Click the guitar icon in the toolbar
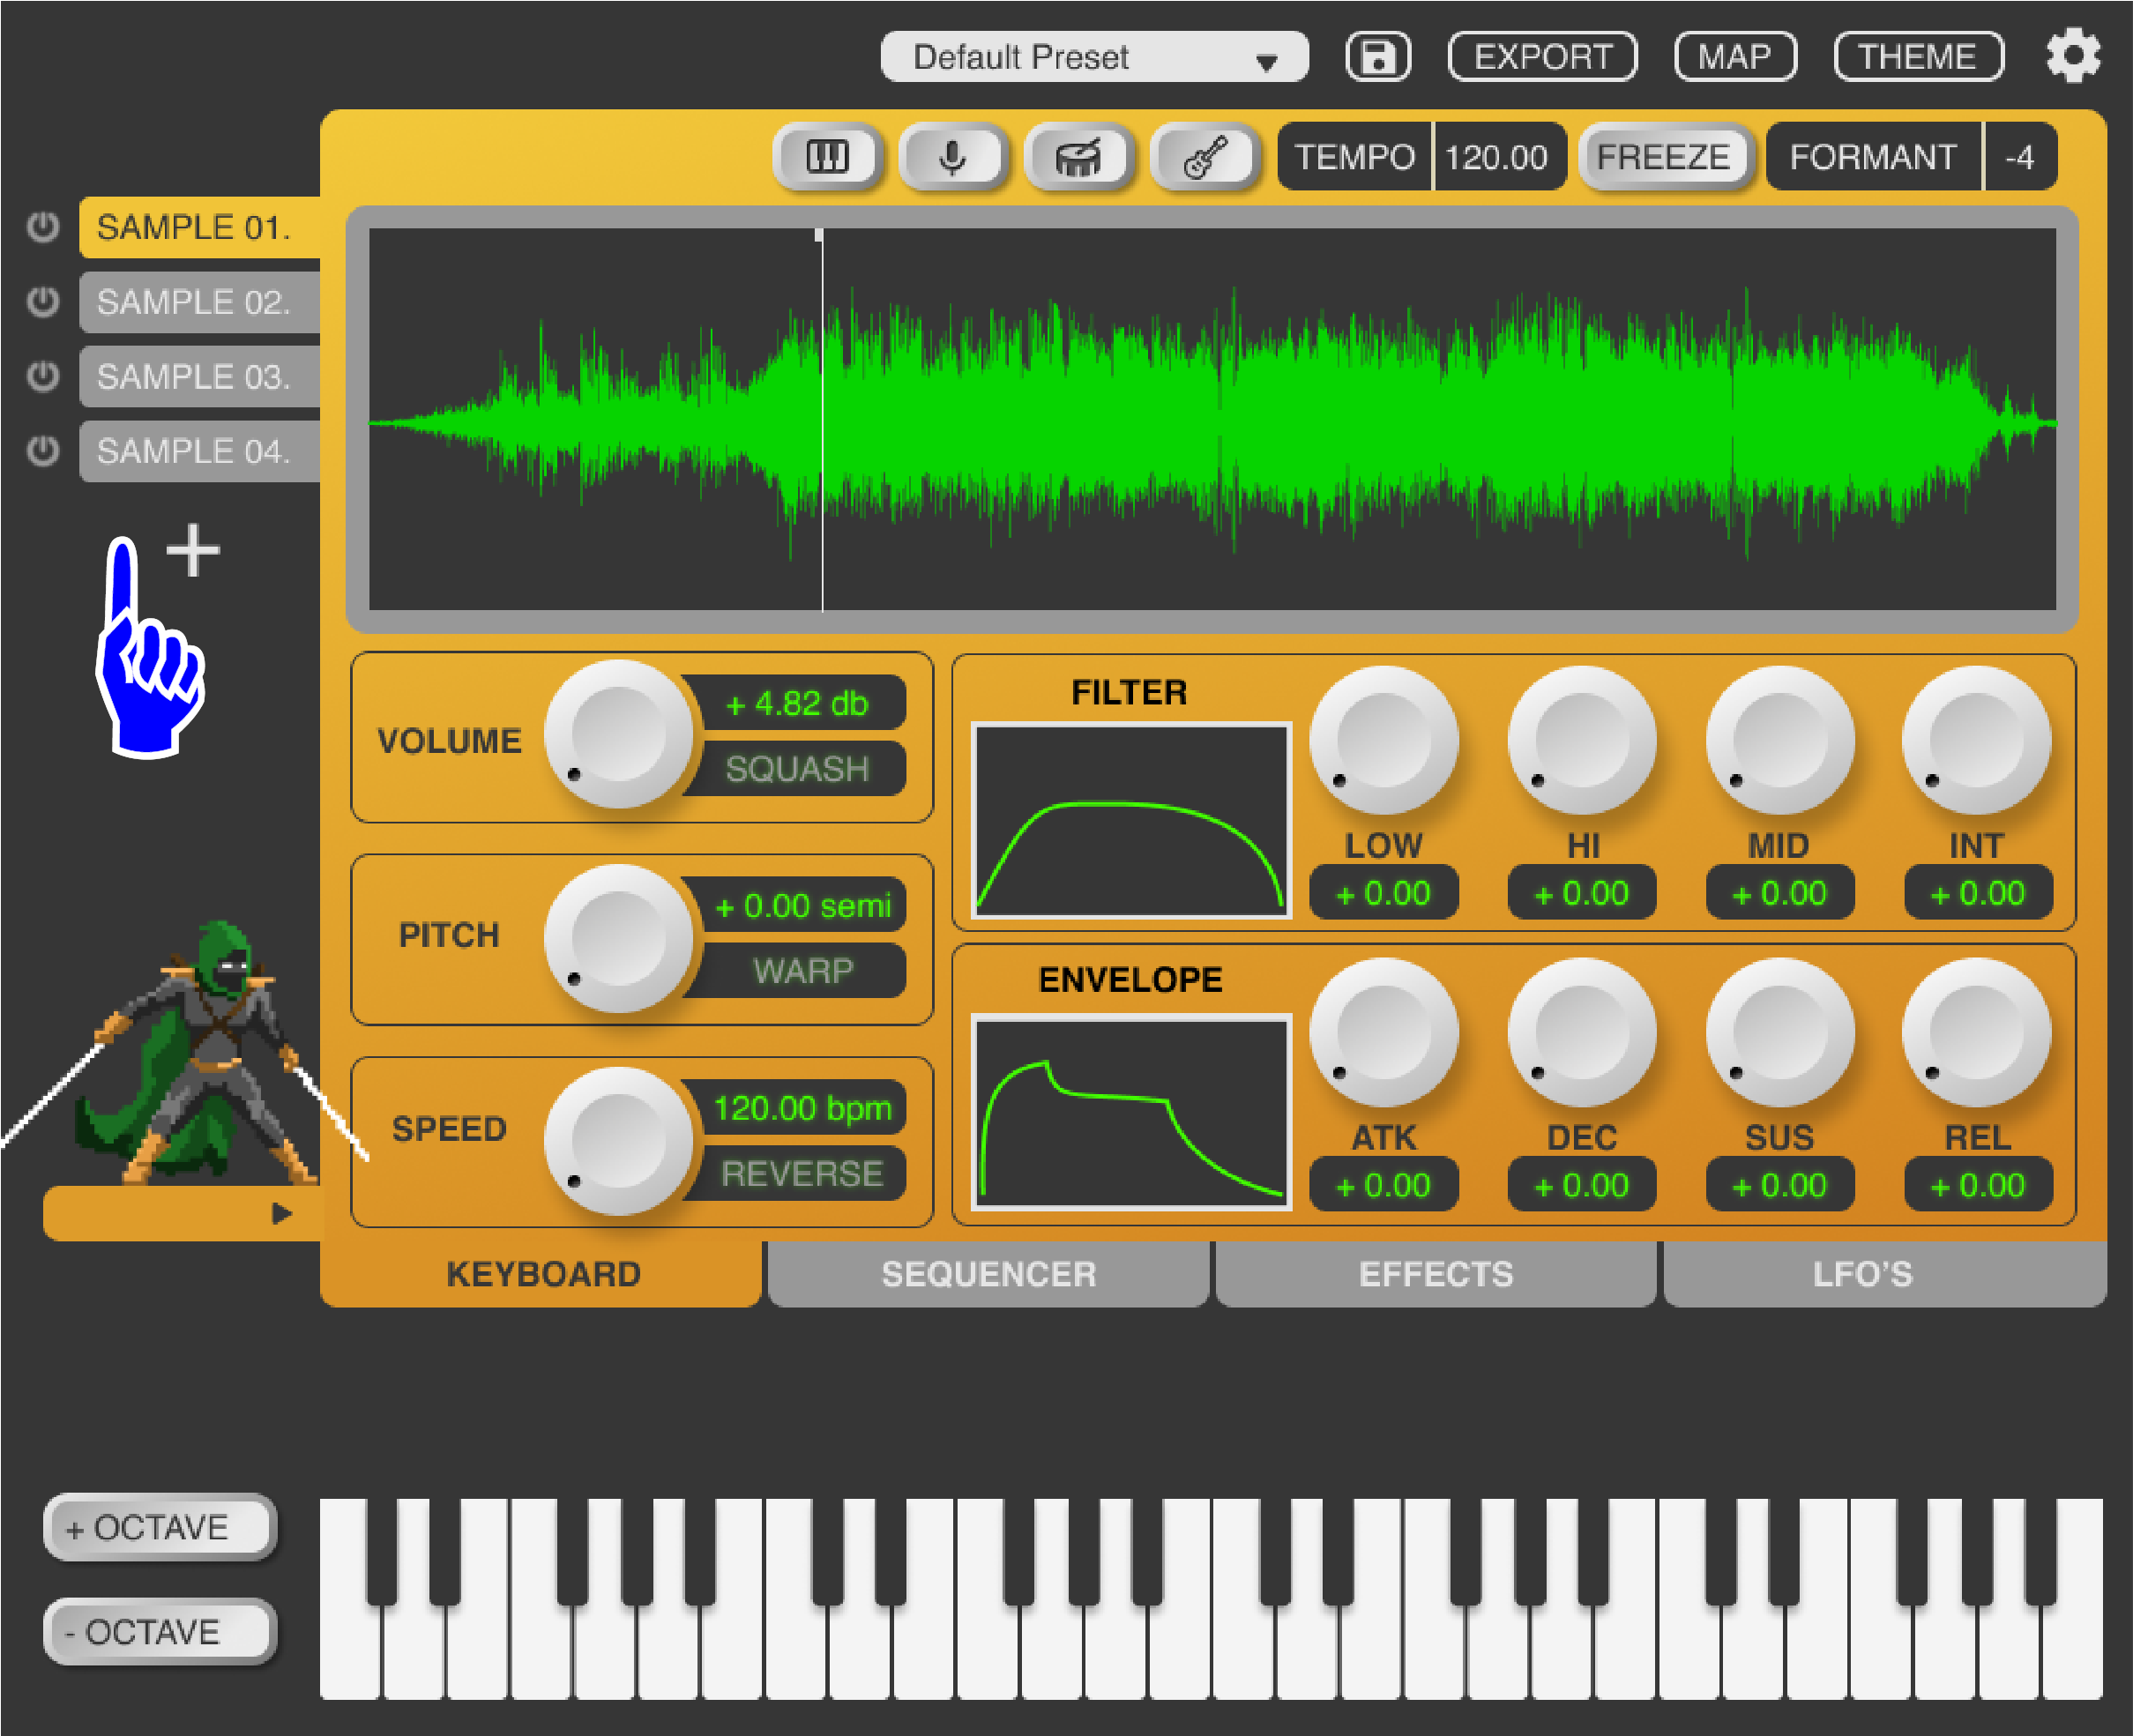The height and width of the screenshot is (1736, 2133). point(1205,156)
